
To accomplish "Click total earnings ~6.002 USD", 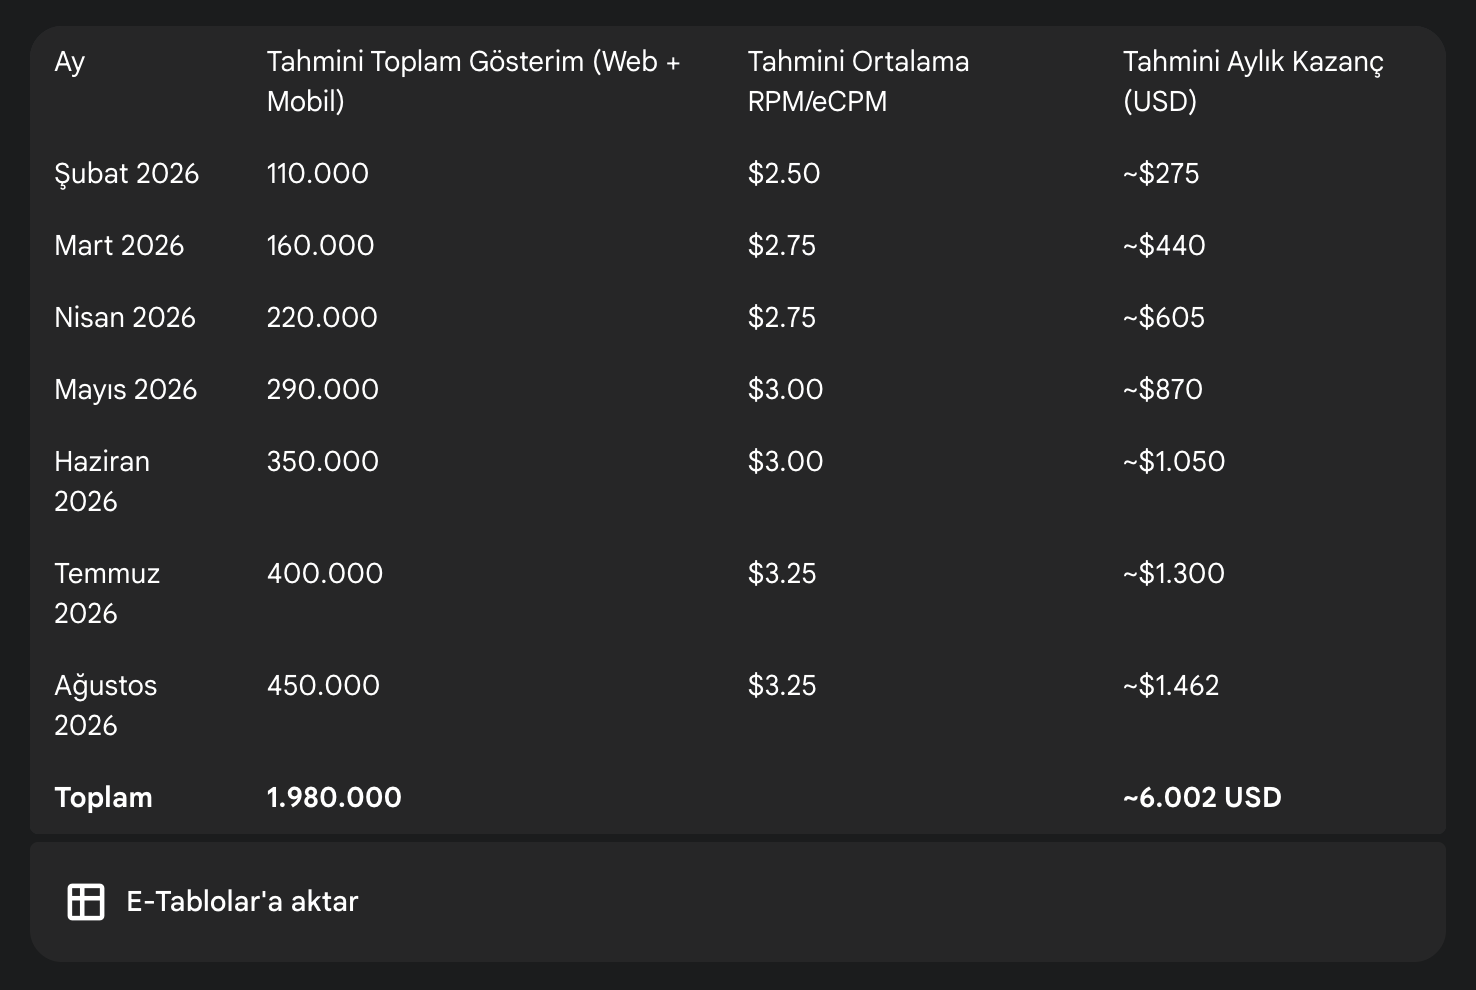I will click(x=1202, y=797).
